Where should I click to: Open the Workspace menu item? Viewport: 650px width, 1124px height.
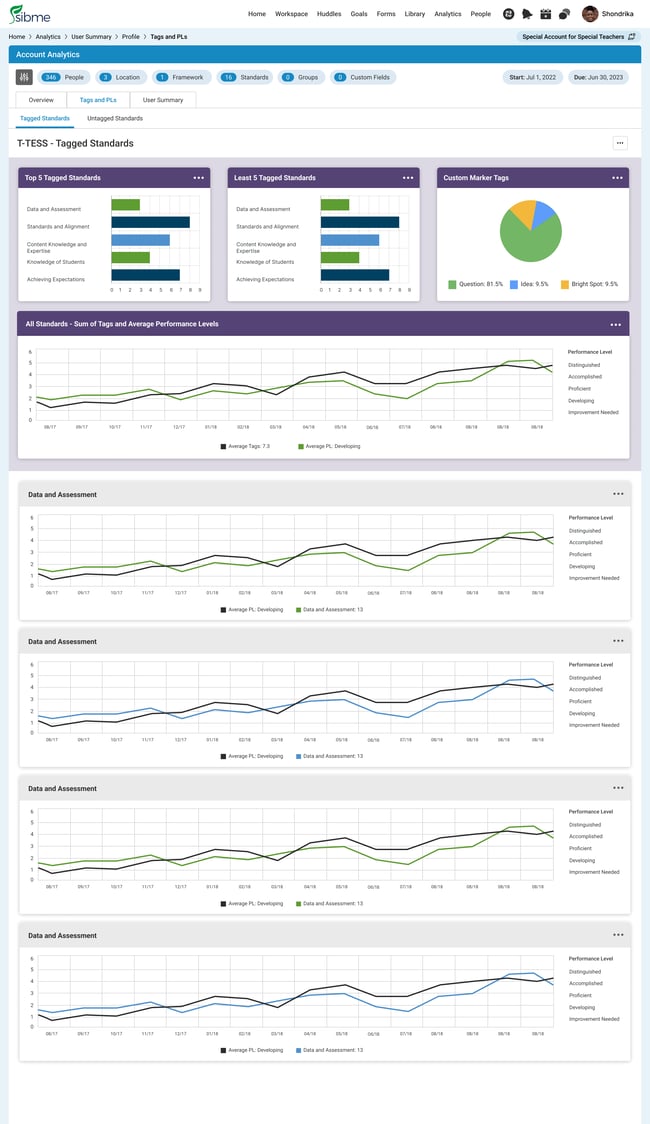291,14
